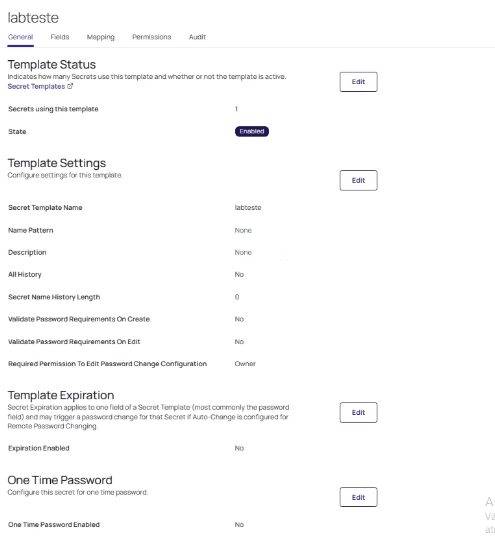The height and width of the screenshot is (544, 495).
Task: Edit the Template Status section
Action: (x=358, y=82)
